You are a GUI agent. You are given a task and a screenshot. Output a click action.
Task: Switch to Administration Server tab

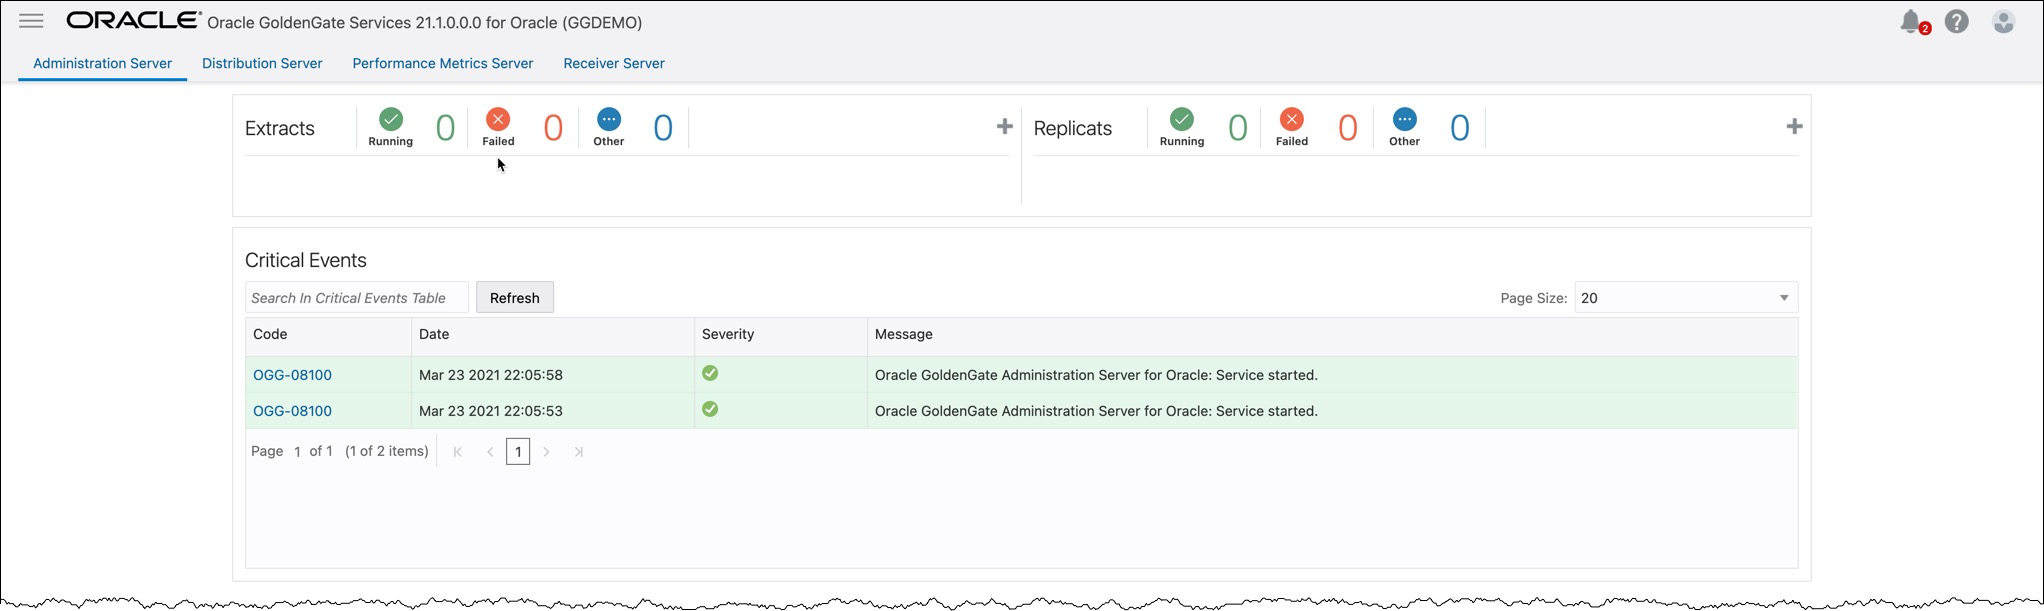(103, 63)
